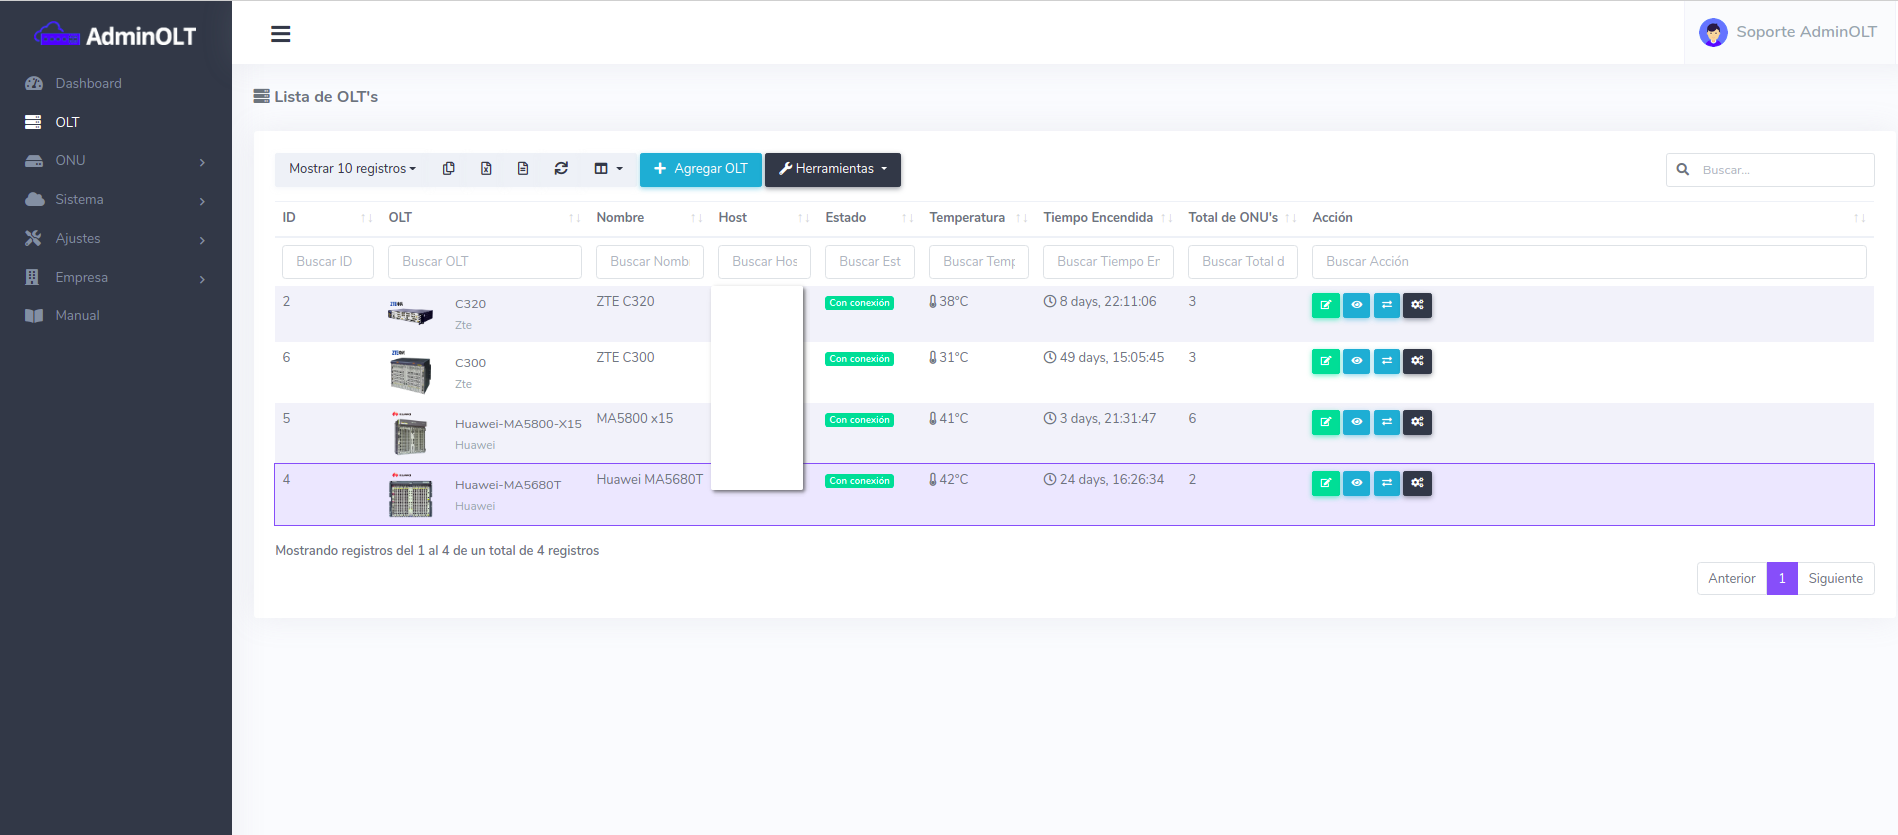1898x835 pixels.
Task: Click the Agregar OLT button
Action: (x=700, y=169)
